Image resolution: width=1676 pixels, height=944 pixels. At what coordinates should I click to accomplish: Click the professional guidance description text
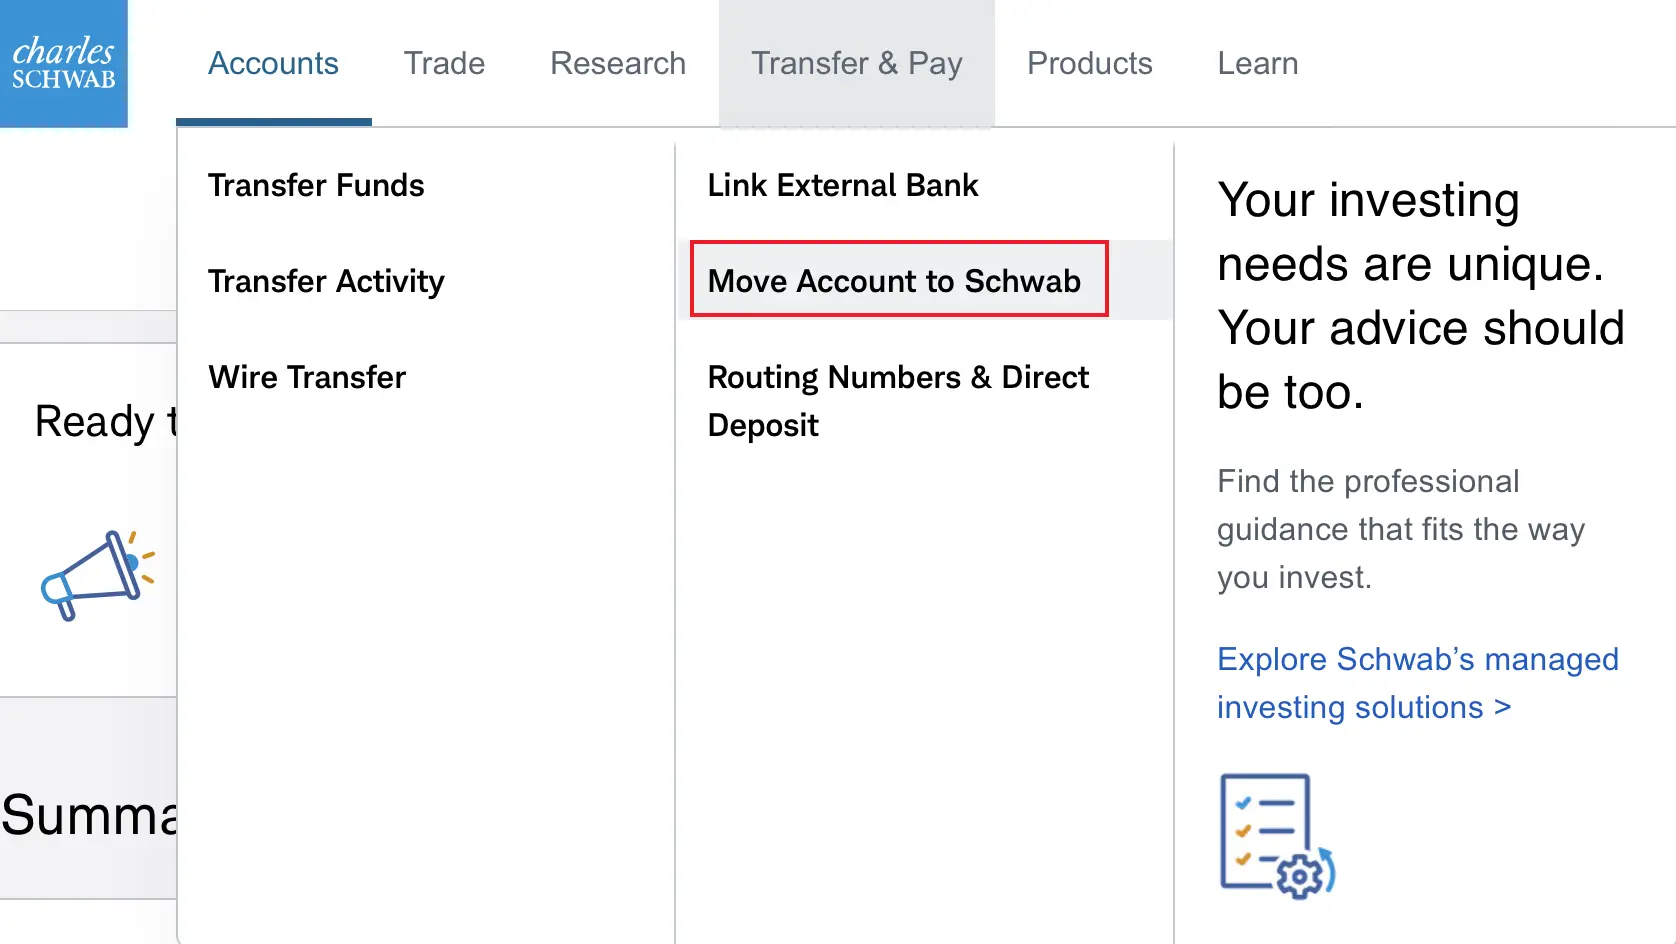[1401, 529]
